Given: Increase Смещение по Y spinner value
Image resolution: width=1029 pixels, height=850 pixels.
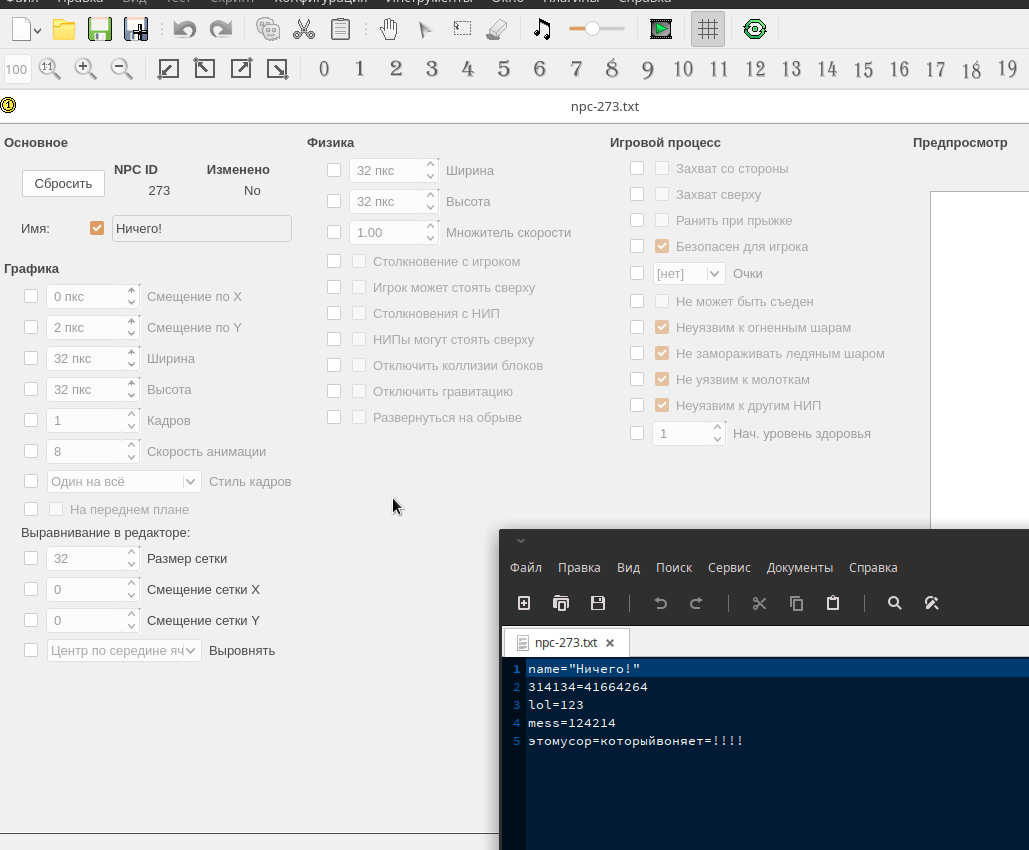Looking at the screenshot, I should point(131,321).
